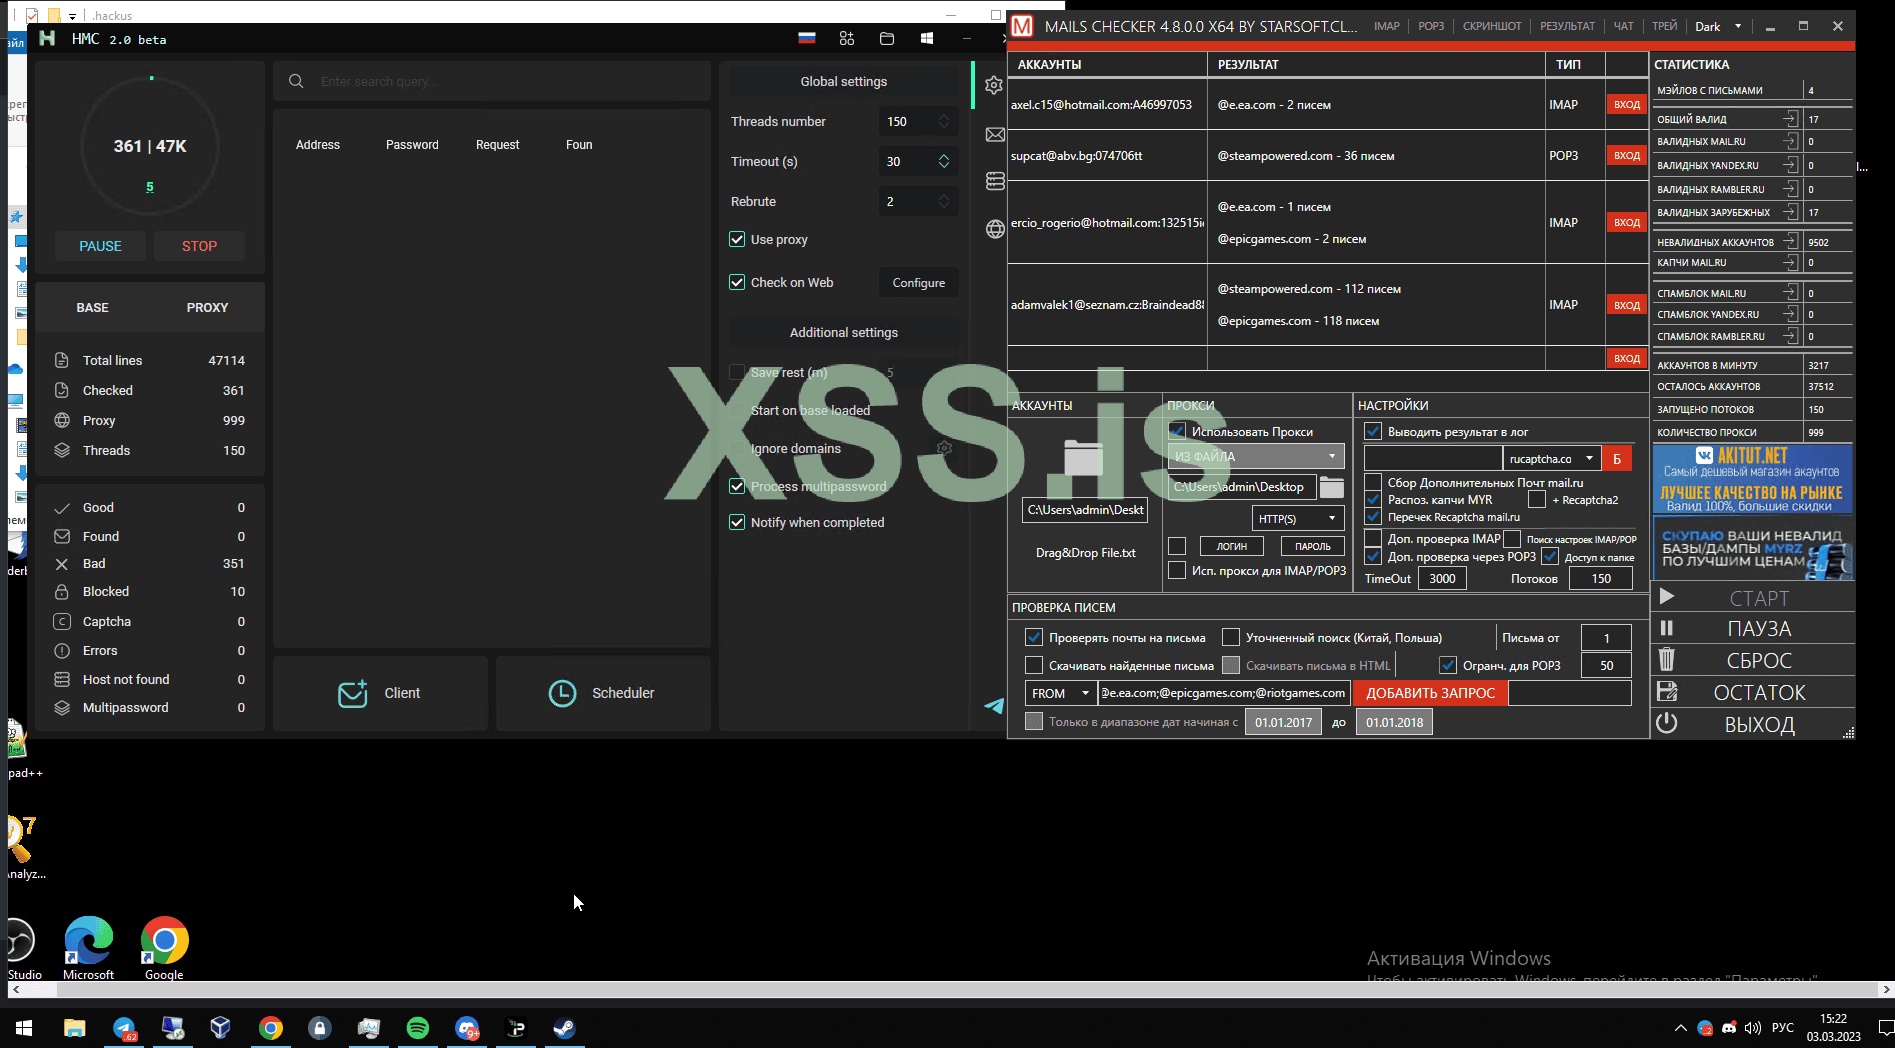The height and width of the screenshot is (1048, 1895).
Task: Open the rucaptcha.co service dropdown
Action: point(1551,458)
